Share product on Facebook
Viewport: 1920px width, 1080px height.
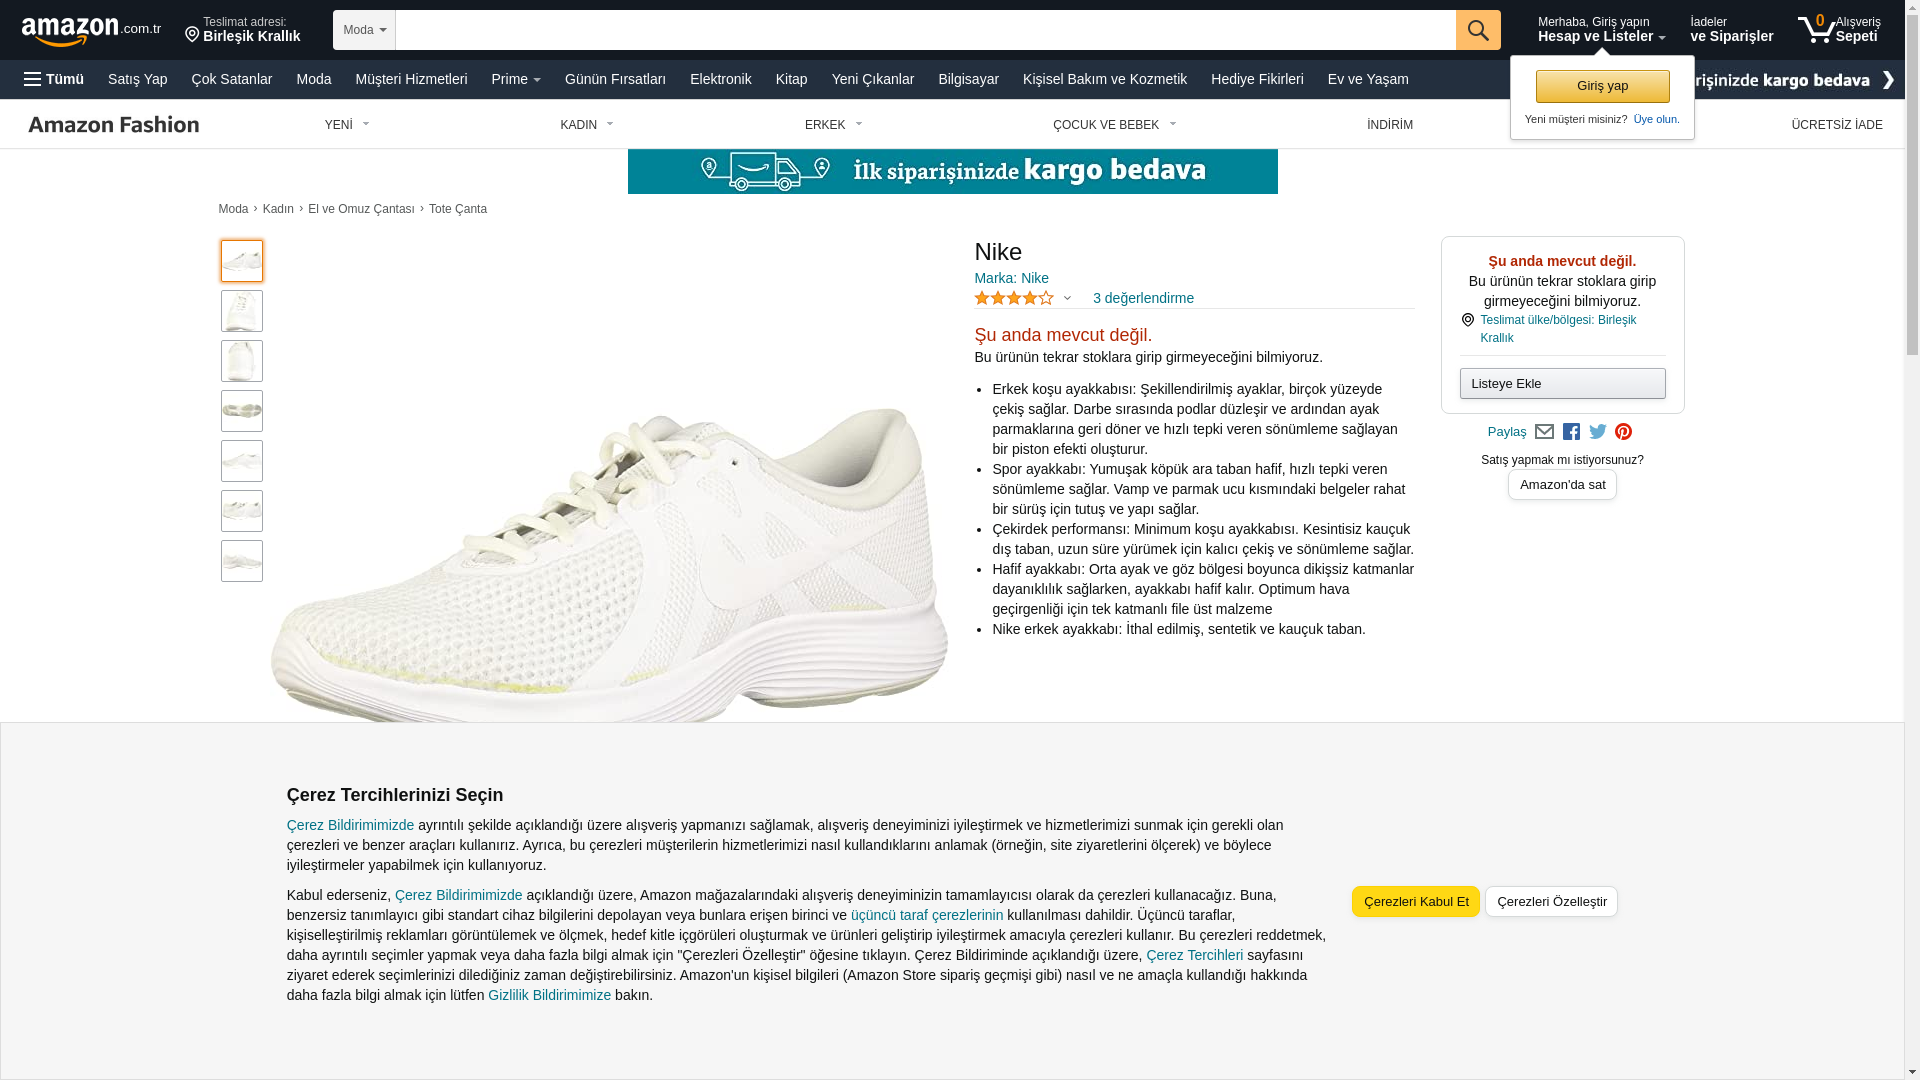(x=1571, y=432)
